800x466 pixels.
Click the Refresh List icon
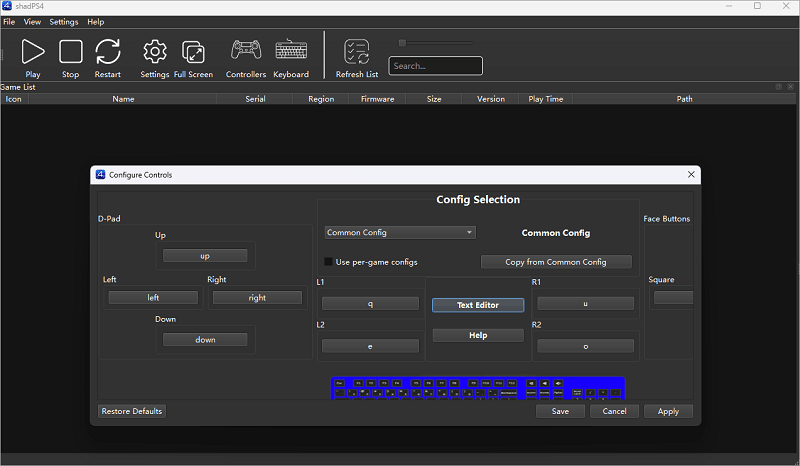(x=357, y=52)
